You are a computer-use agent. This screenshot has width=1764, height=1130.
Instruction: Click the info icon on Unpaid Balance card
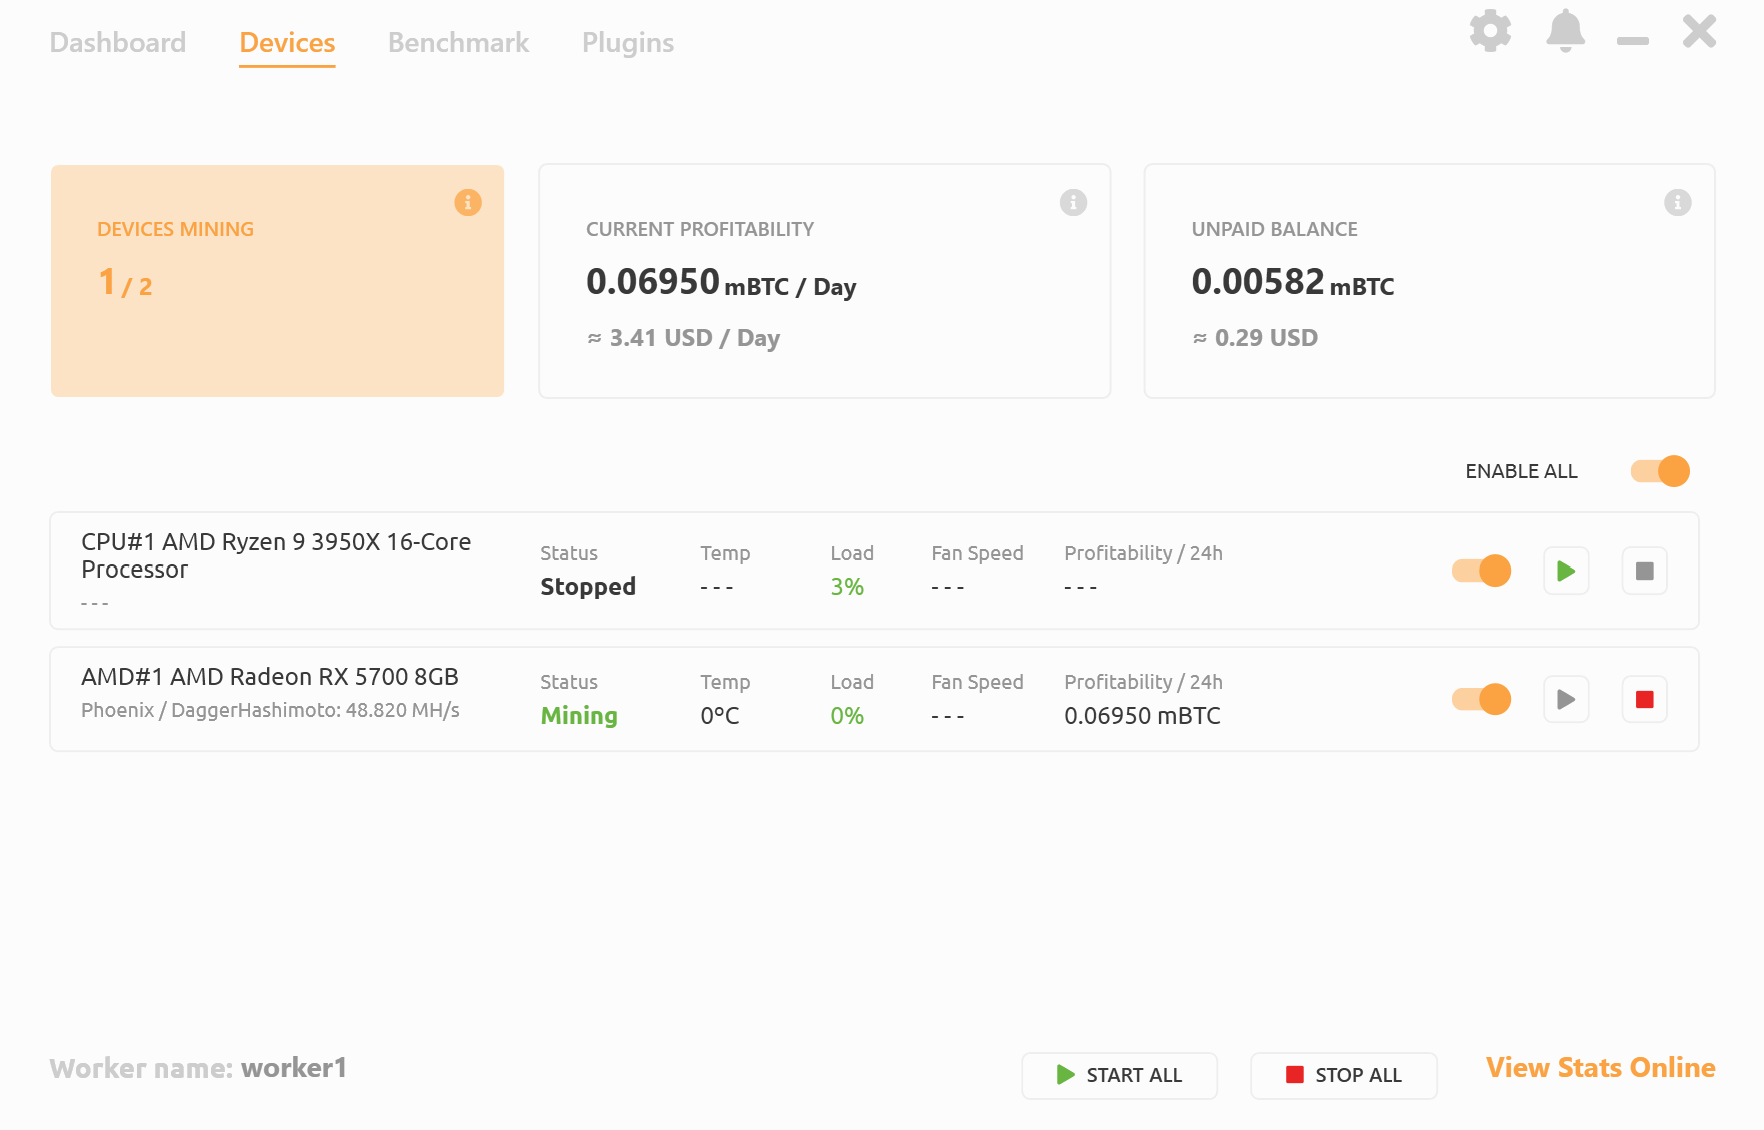pos(1677,202)
